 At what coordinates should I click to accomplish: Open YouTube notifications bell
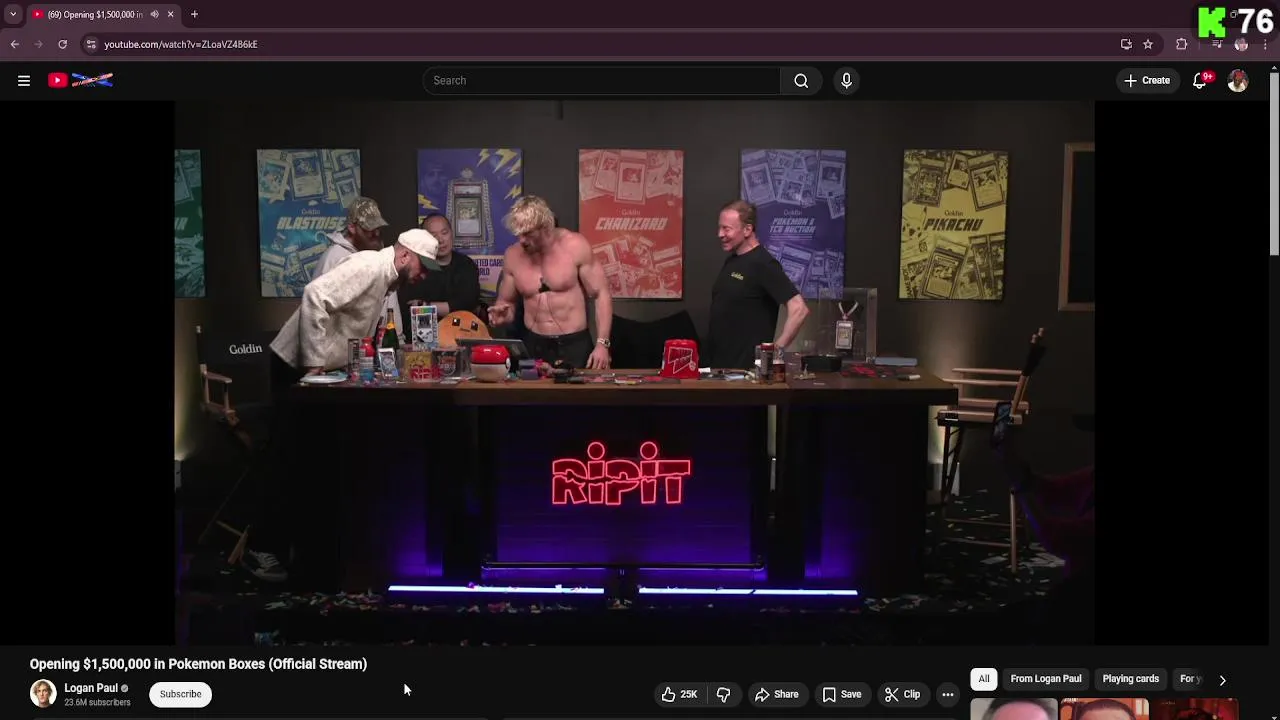tap(1200, 80)
